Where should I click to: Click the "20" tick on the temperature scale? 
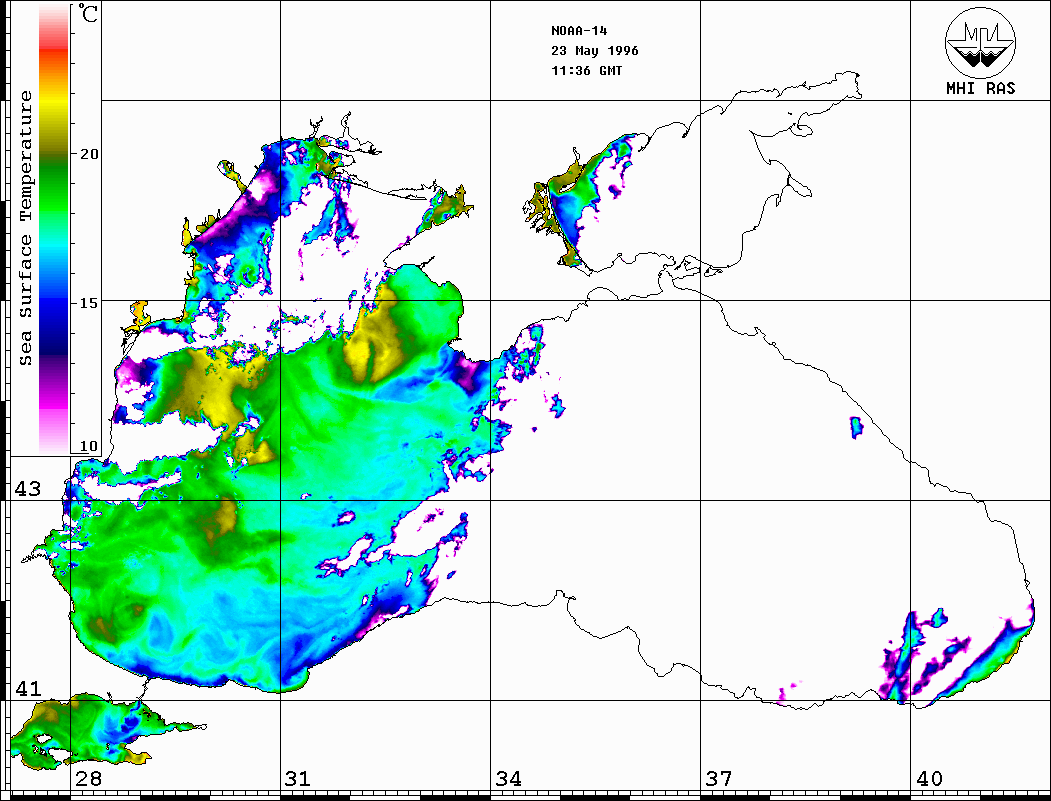click(89, 153)
